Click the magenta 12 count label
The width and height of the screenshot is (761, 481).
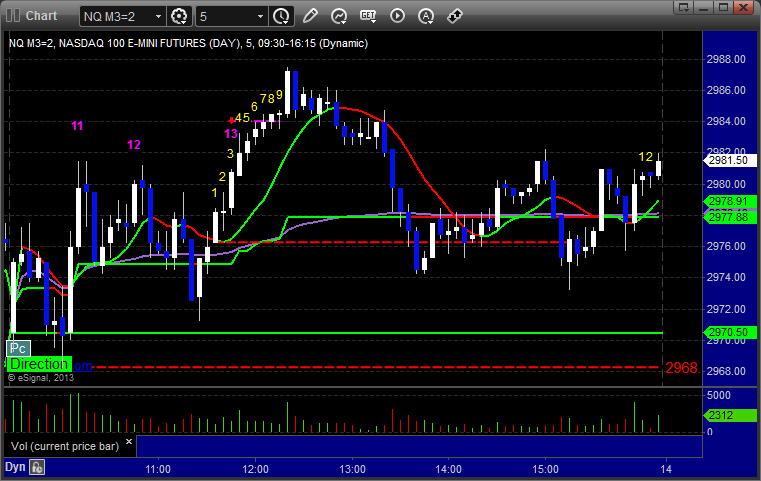pyautogui.click(x=134, y=145)
